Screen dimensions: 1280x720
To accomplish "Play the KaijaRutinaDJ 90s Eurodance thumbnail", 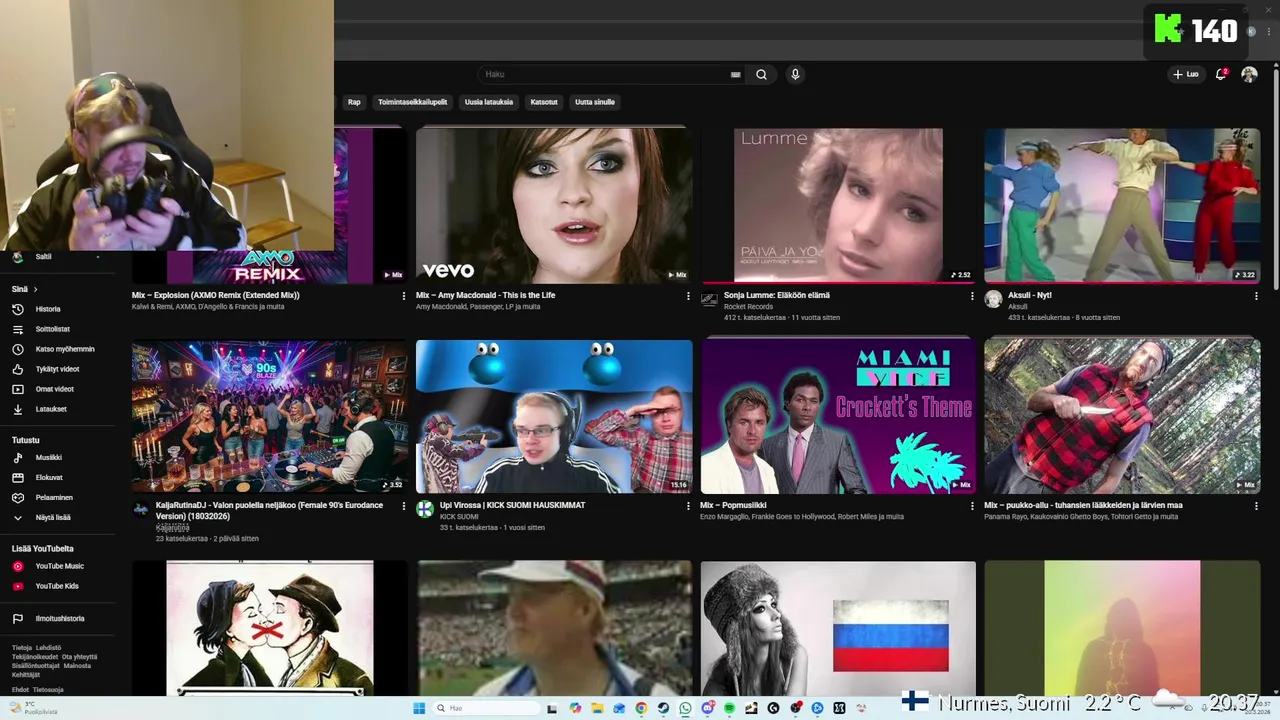I will click(270, 416).
